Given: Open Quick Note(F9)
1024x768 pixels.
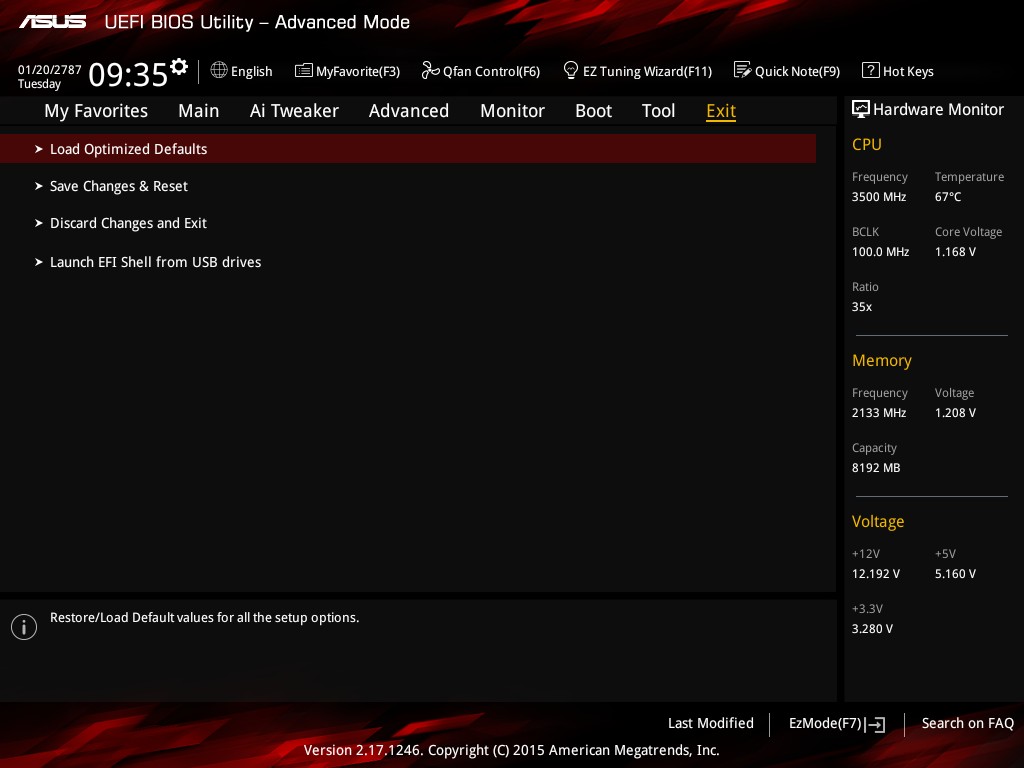Looking at the screenshot, I should tap(797, 71).
